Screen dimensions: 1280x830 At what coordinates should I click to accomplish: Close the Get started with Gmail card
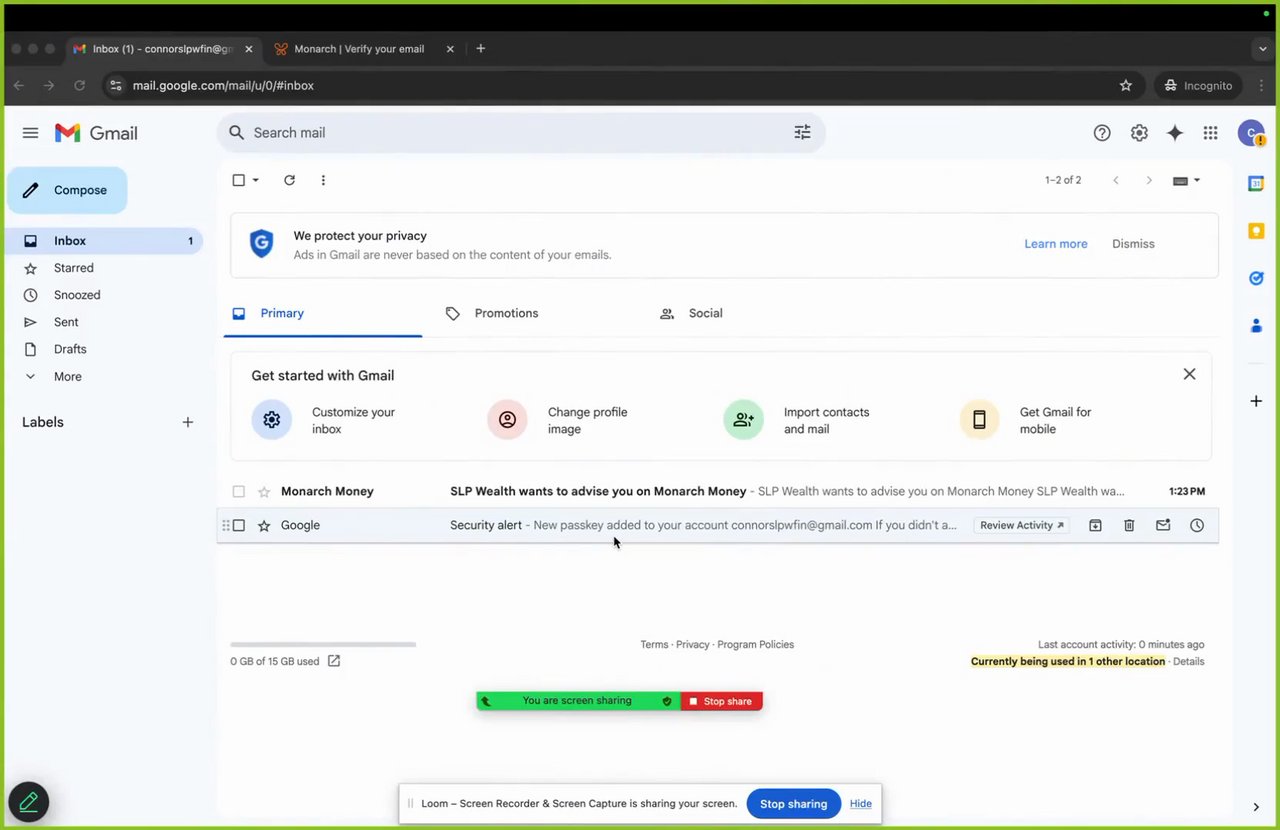pos(1189,374)
